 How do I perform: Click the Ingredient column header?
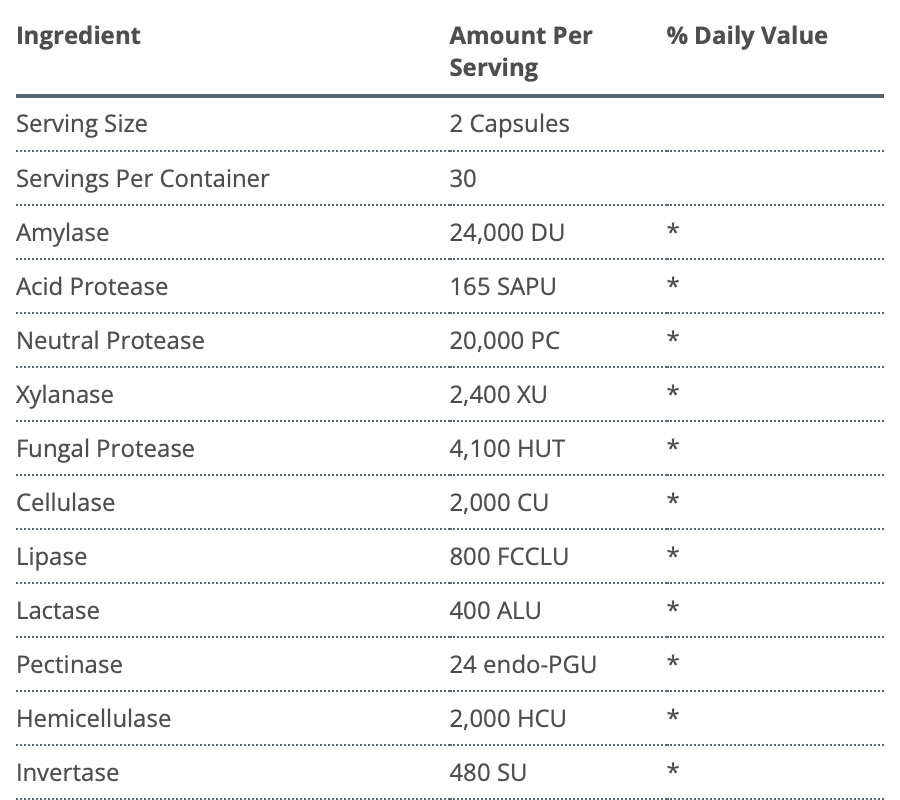pyautogui.click(x=78, y=36)
